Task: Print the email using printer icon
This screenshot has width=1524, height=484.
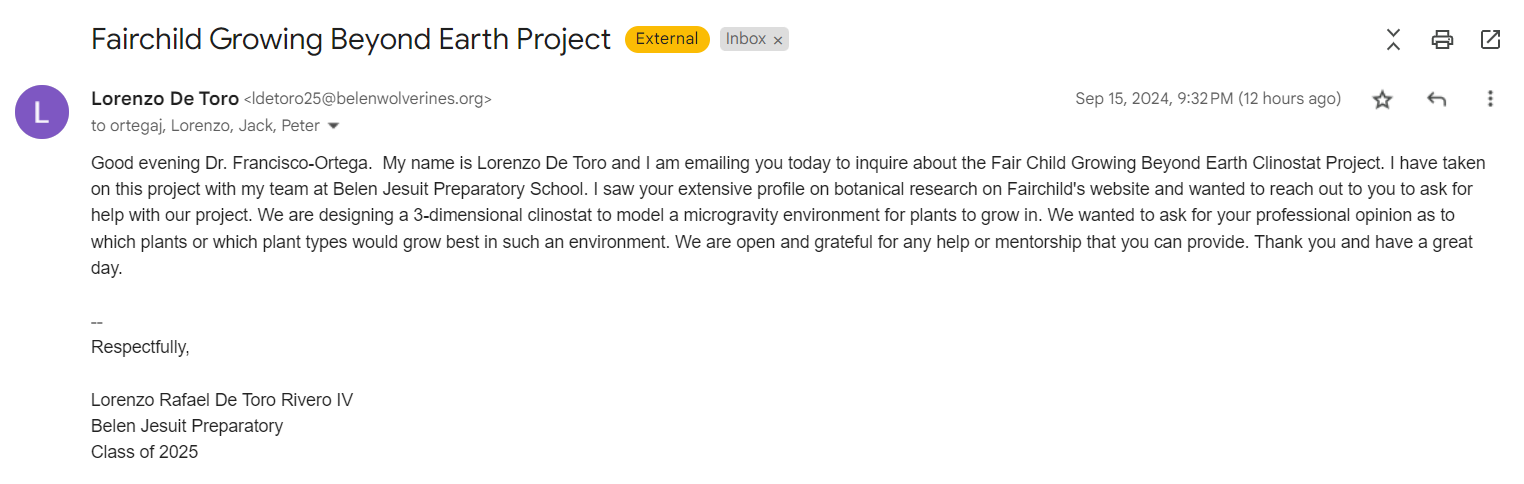Action: point(1442,40)
